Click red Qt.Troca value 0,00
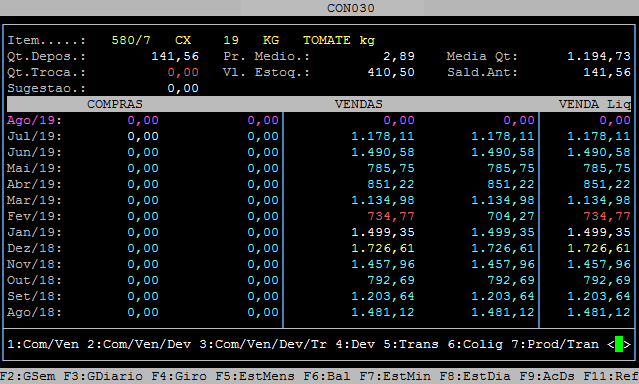This screenshot has width=639, height=384. click(183, 73)
